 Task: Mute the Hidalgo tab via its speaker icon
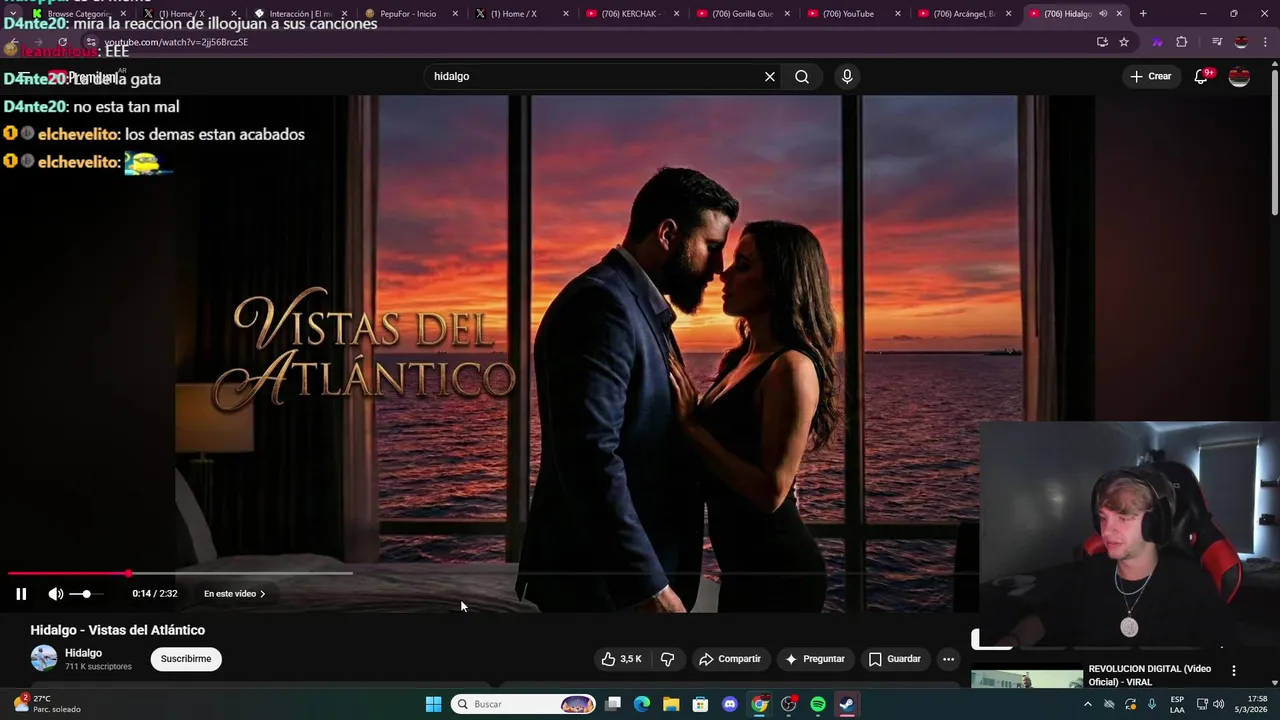tap(1103, 14)
